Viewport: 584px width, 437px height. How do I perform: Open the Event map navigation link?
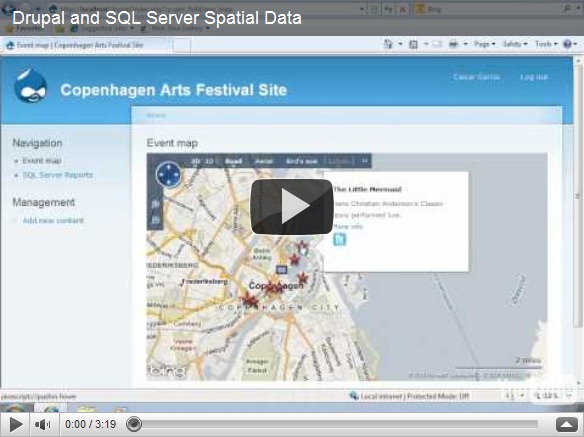coord(42,161)
